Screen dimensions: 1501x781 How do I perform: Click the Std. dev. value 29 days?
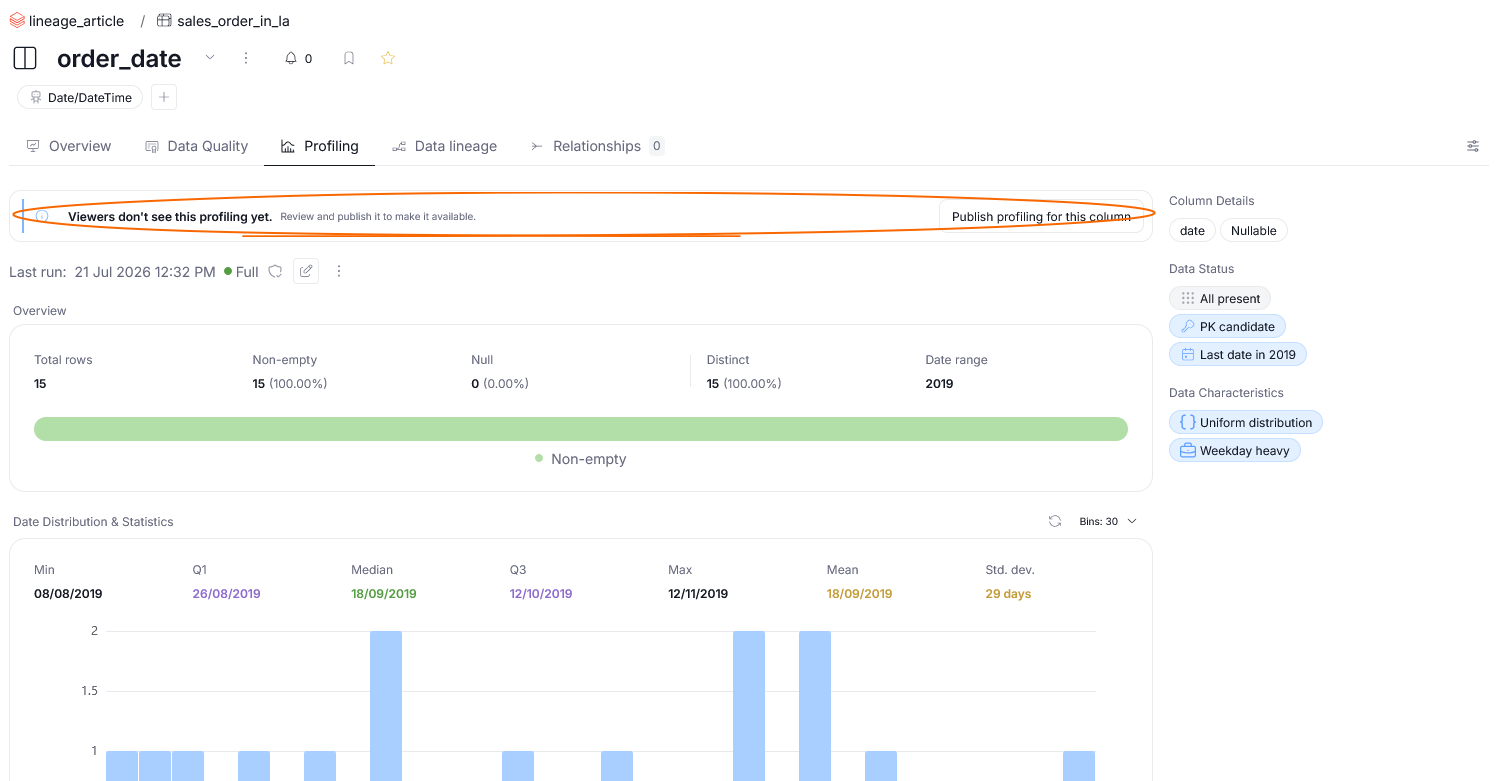(x=1009, y=594)
